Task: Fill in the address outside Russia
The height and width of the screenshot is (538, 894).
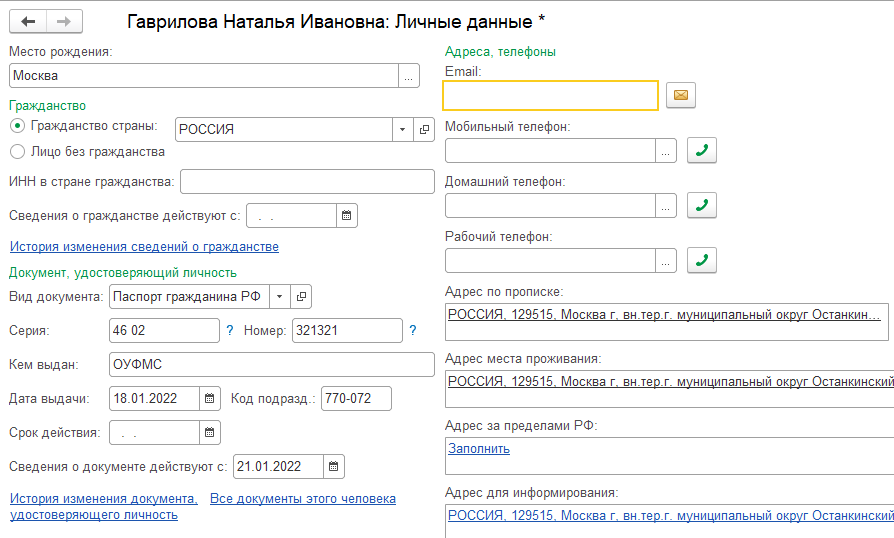Action: (x=478, y=448)
